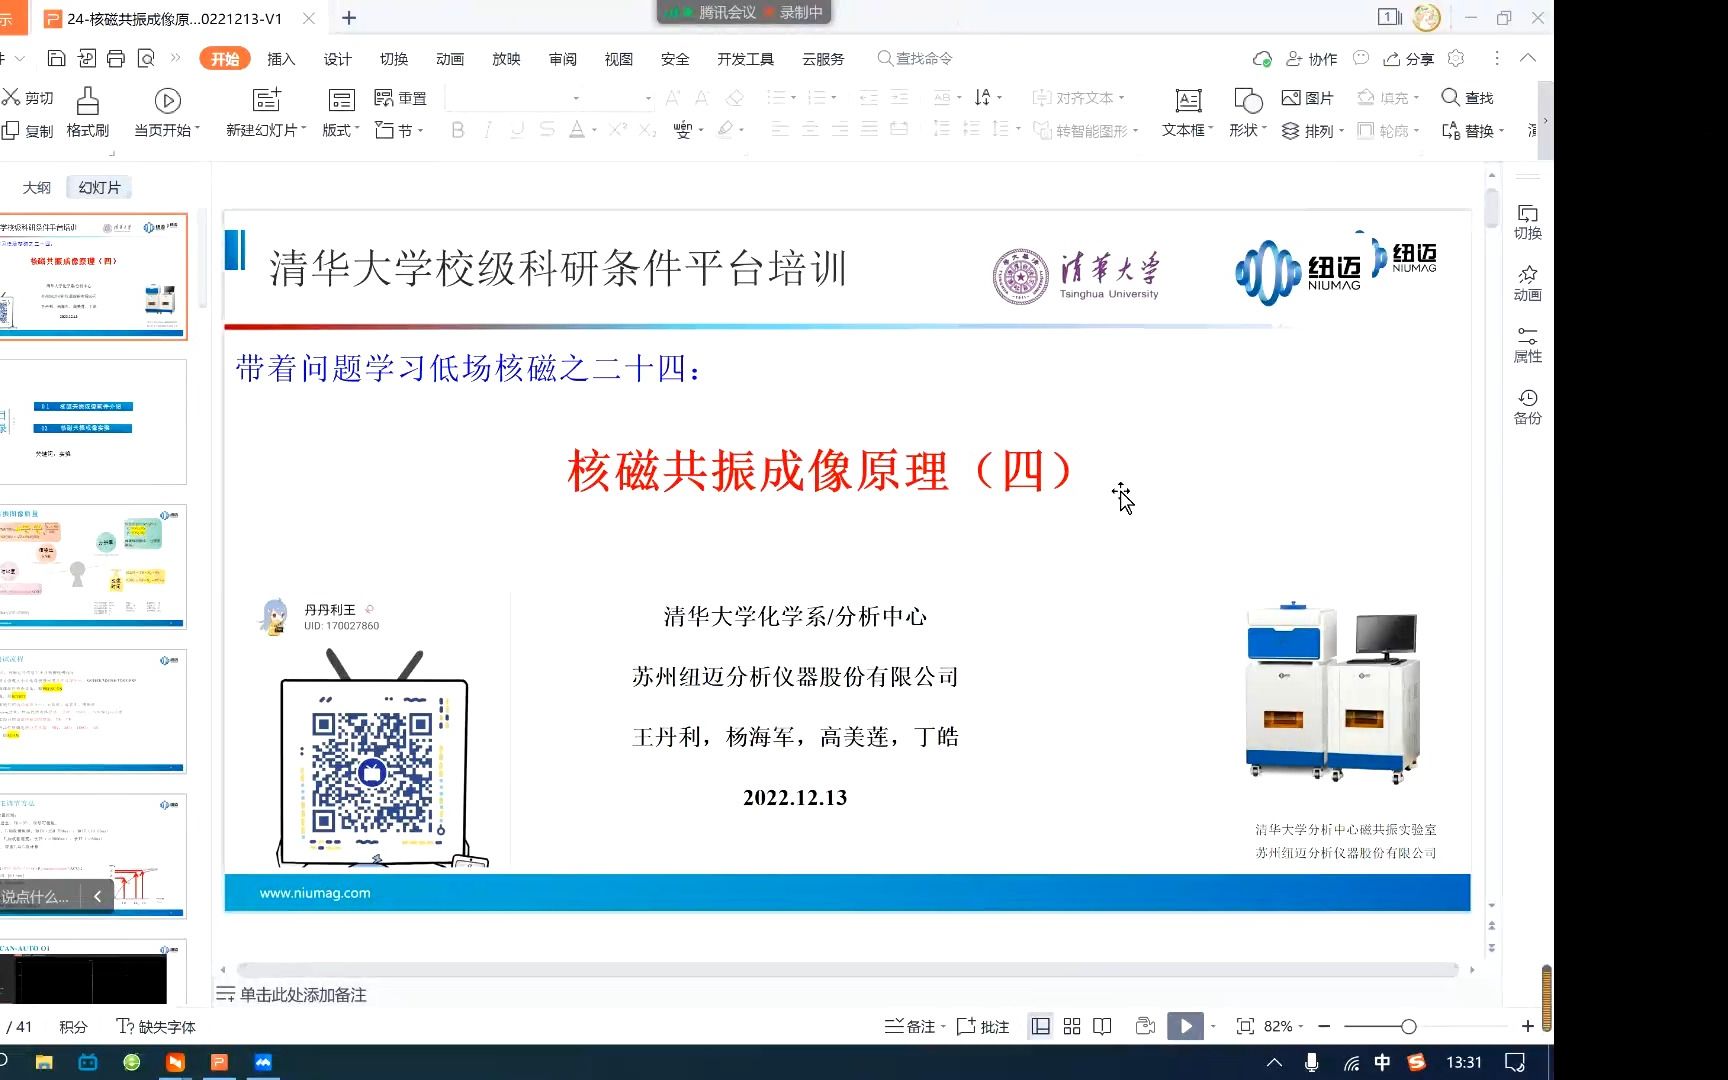This screenshot has width=1728, height=1080.
Task: Toggle italic formatting
Action: point(487,130)
